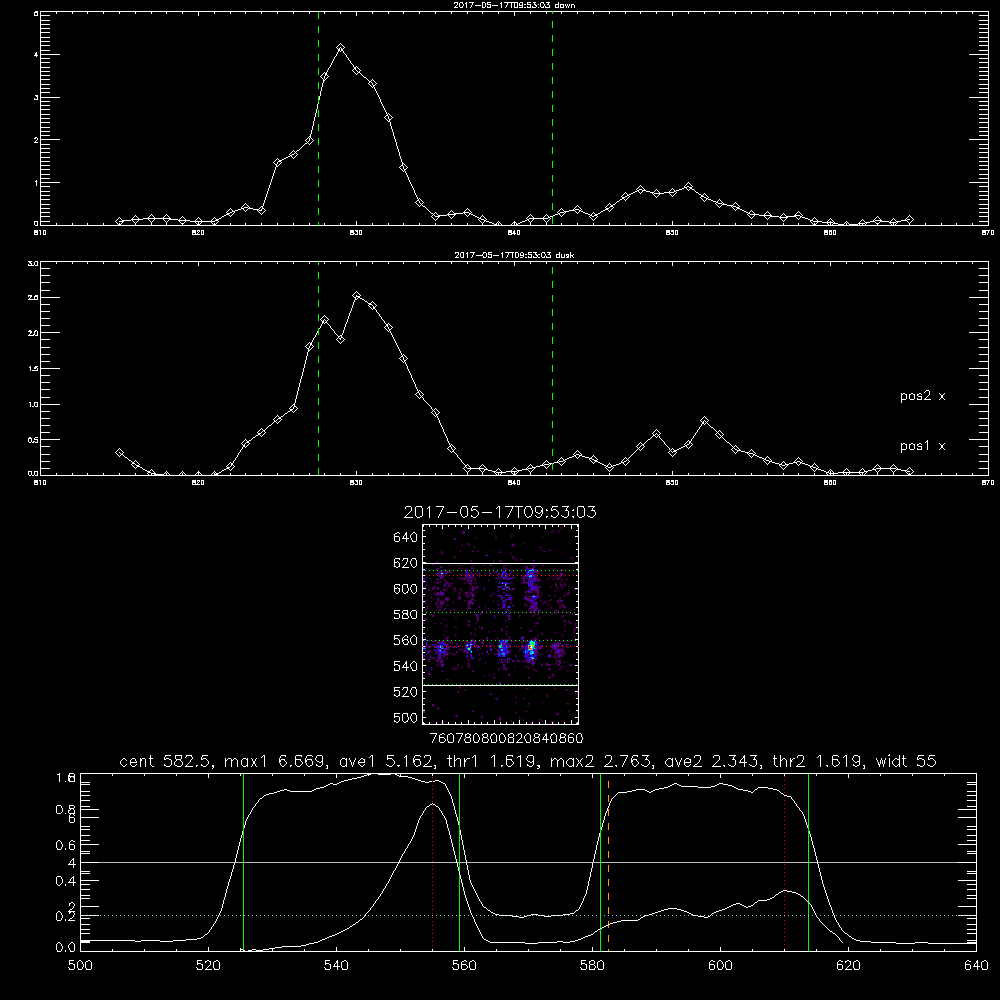This screenshot has width=1000, height=1000.
Task: Click the dusk plot y-axis label 1.5
Action: pos(34,369)
